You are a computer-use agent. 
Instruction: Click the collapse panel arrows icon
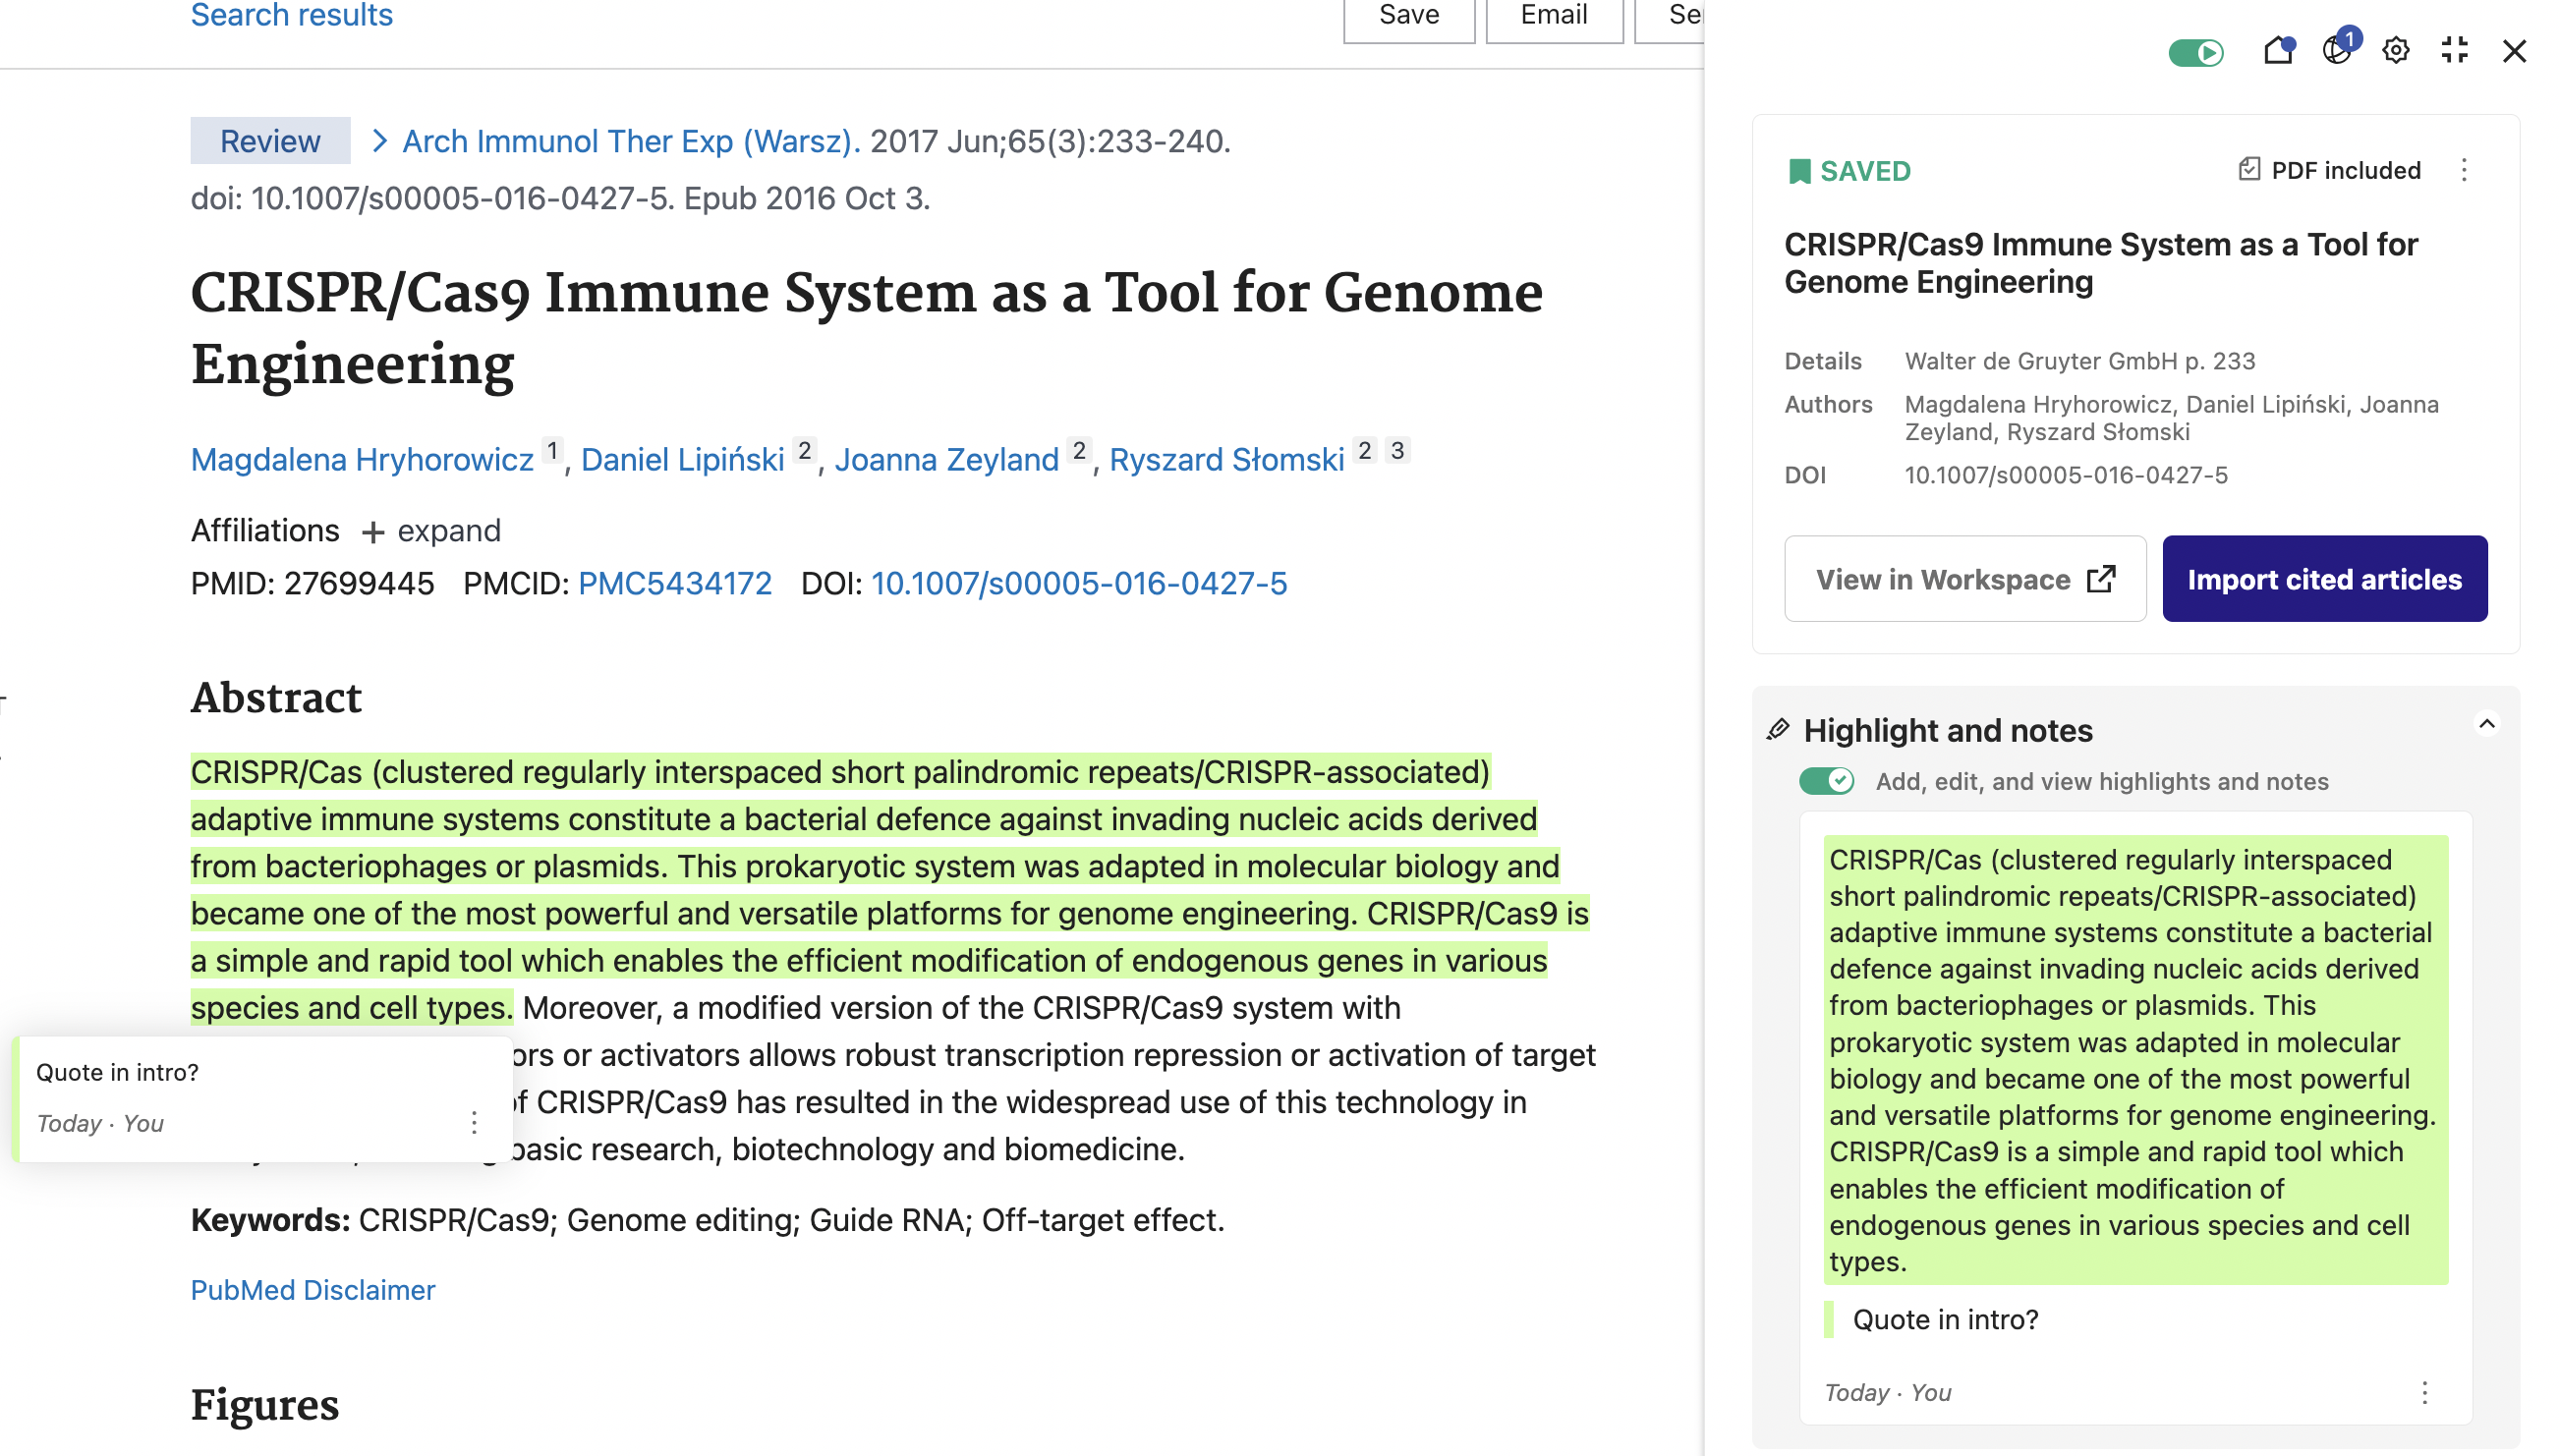2455,50
